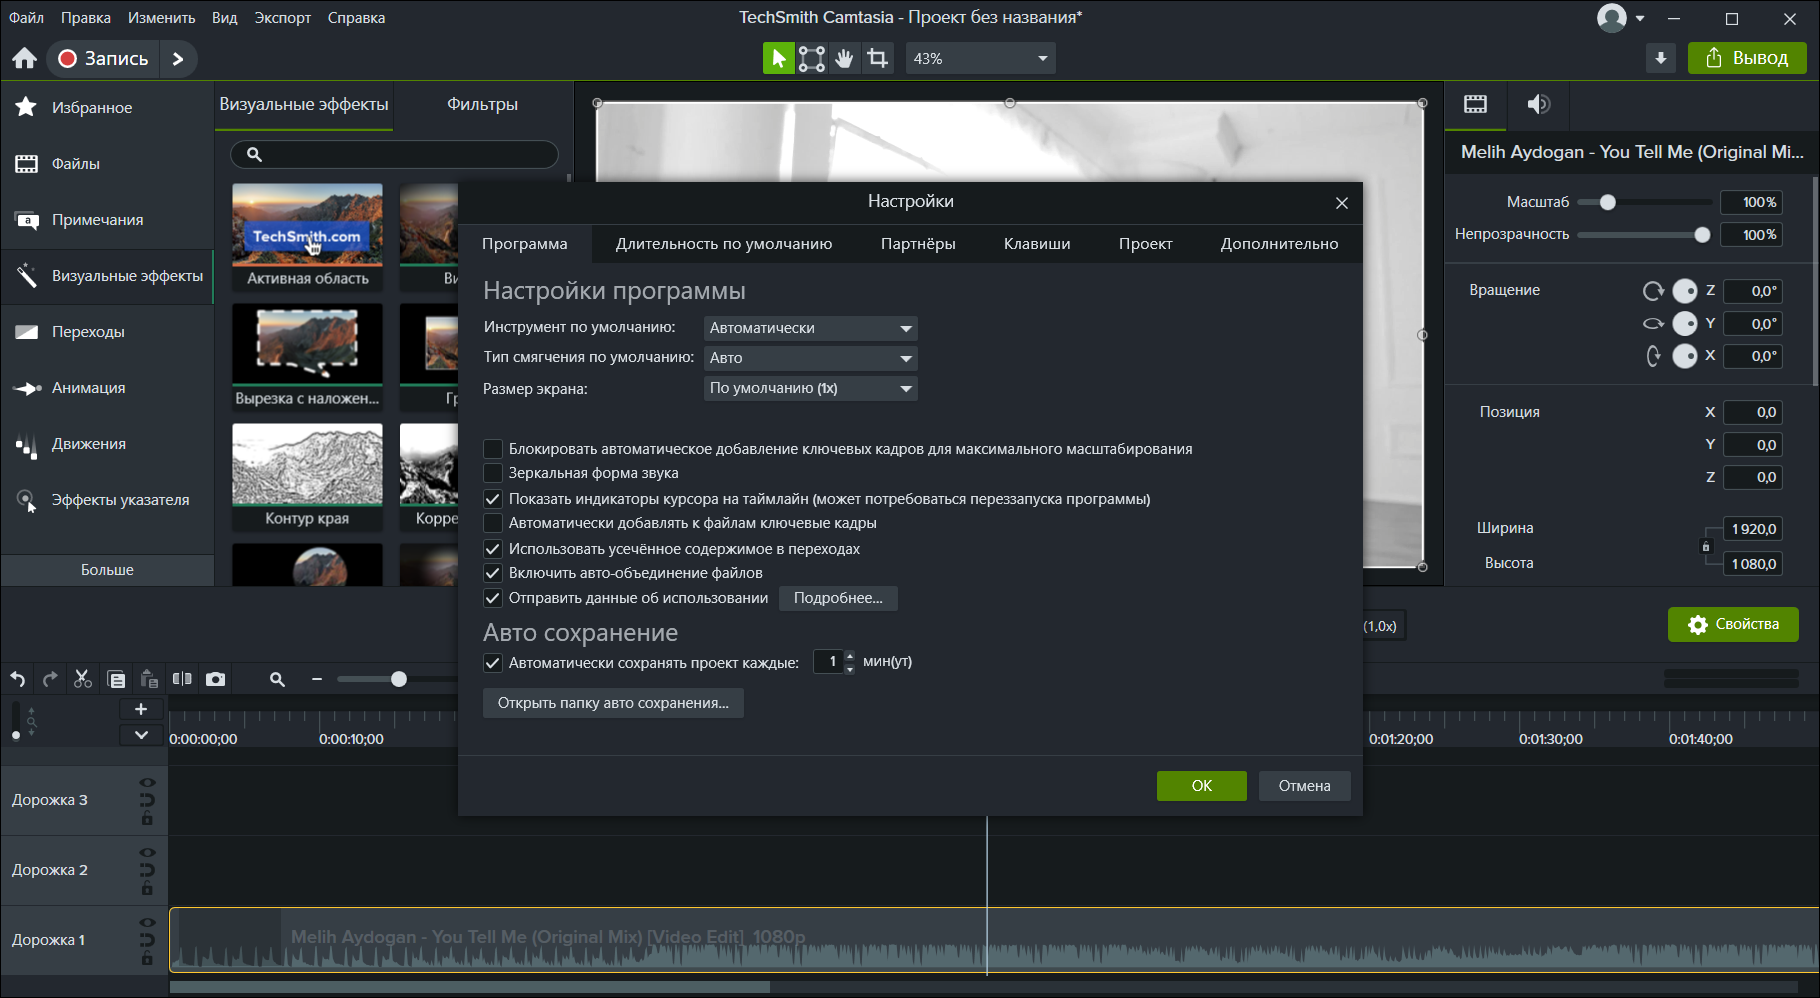Open the Screen size dropdown

tap(811, 388)
